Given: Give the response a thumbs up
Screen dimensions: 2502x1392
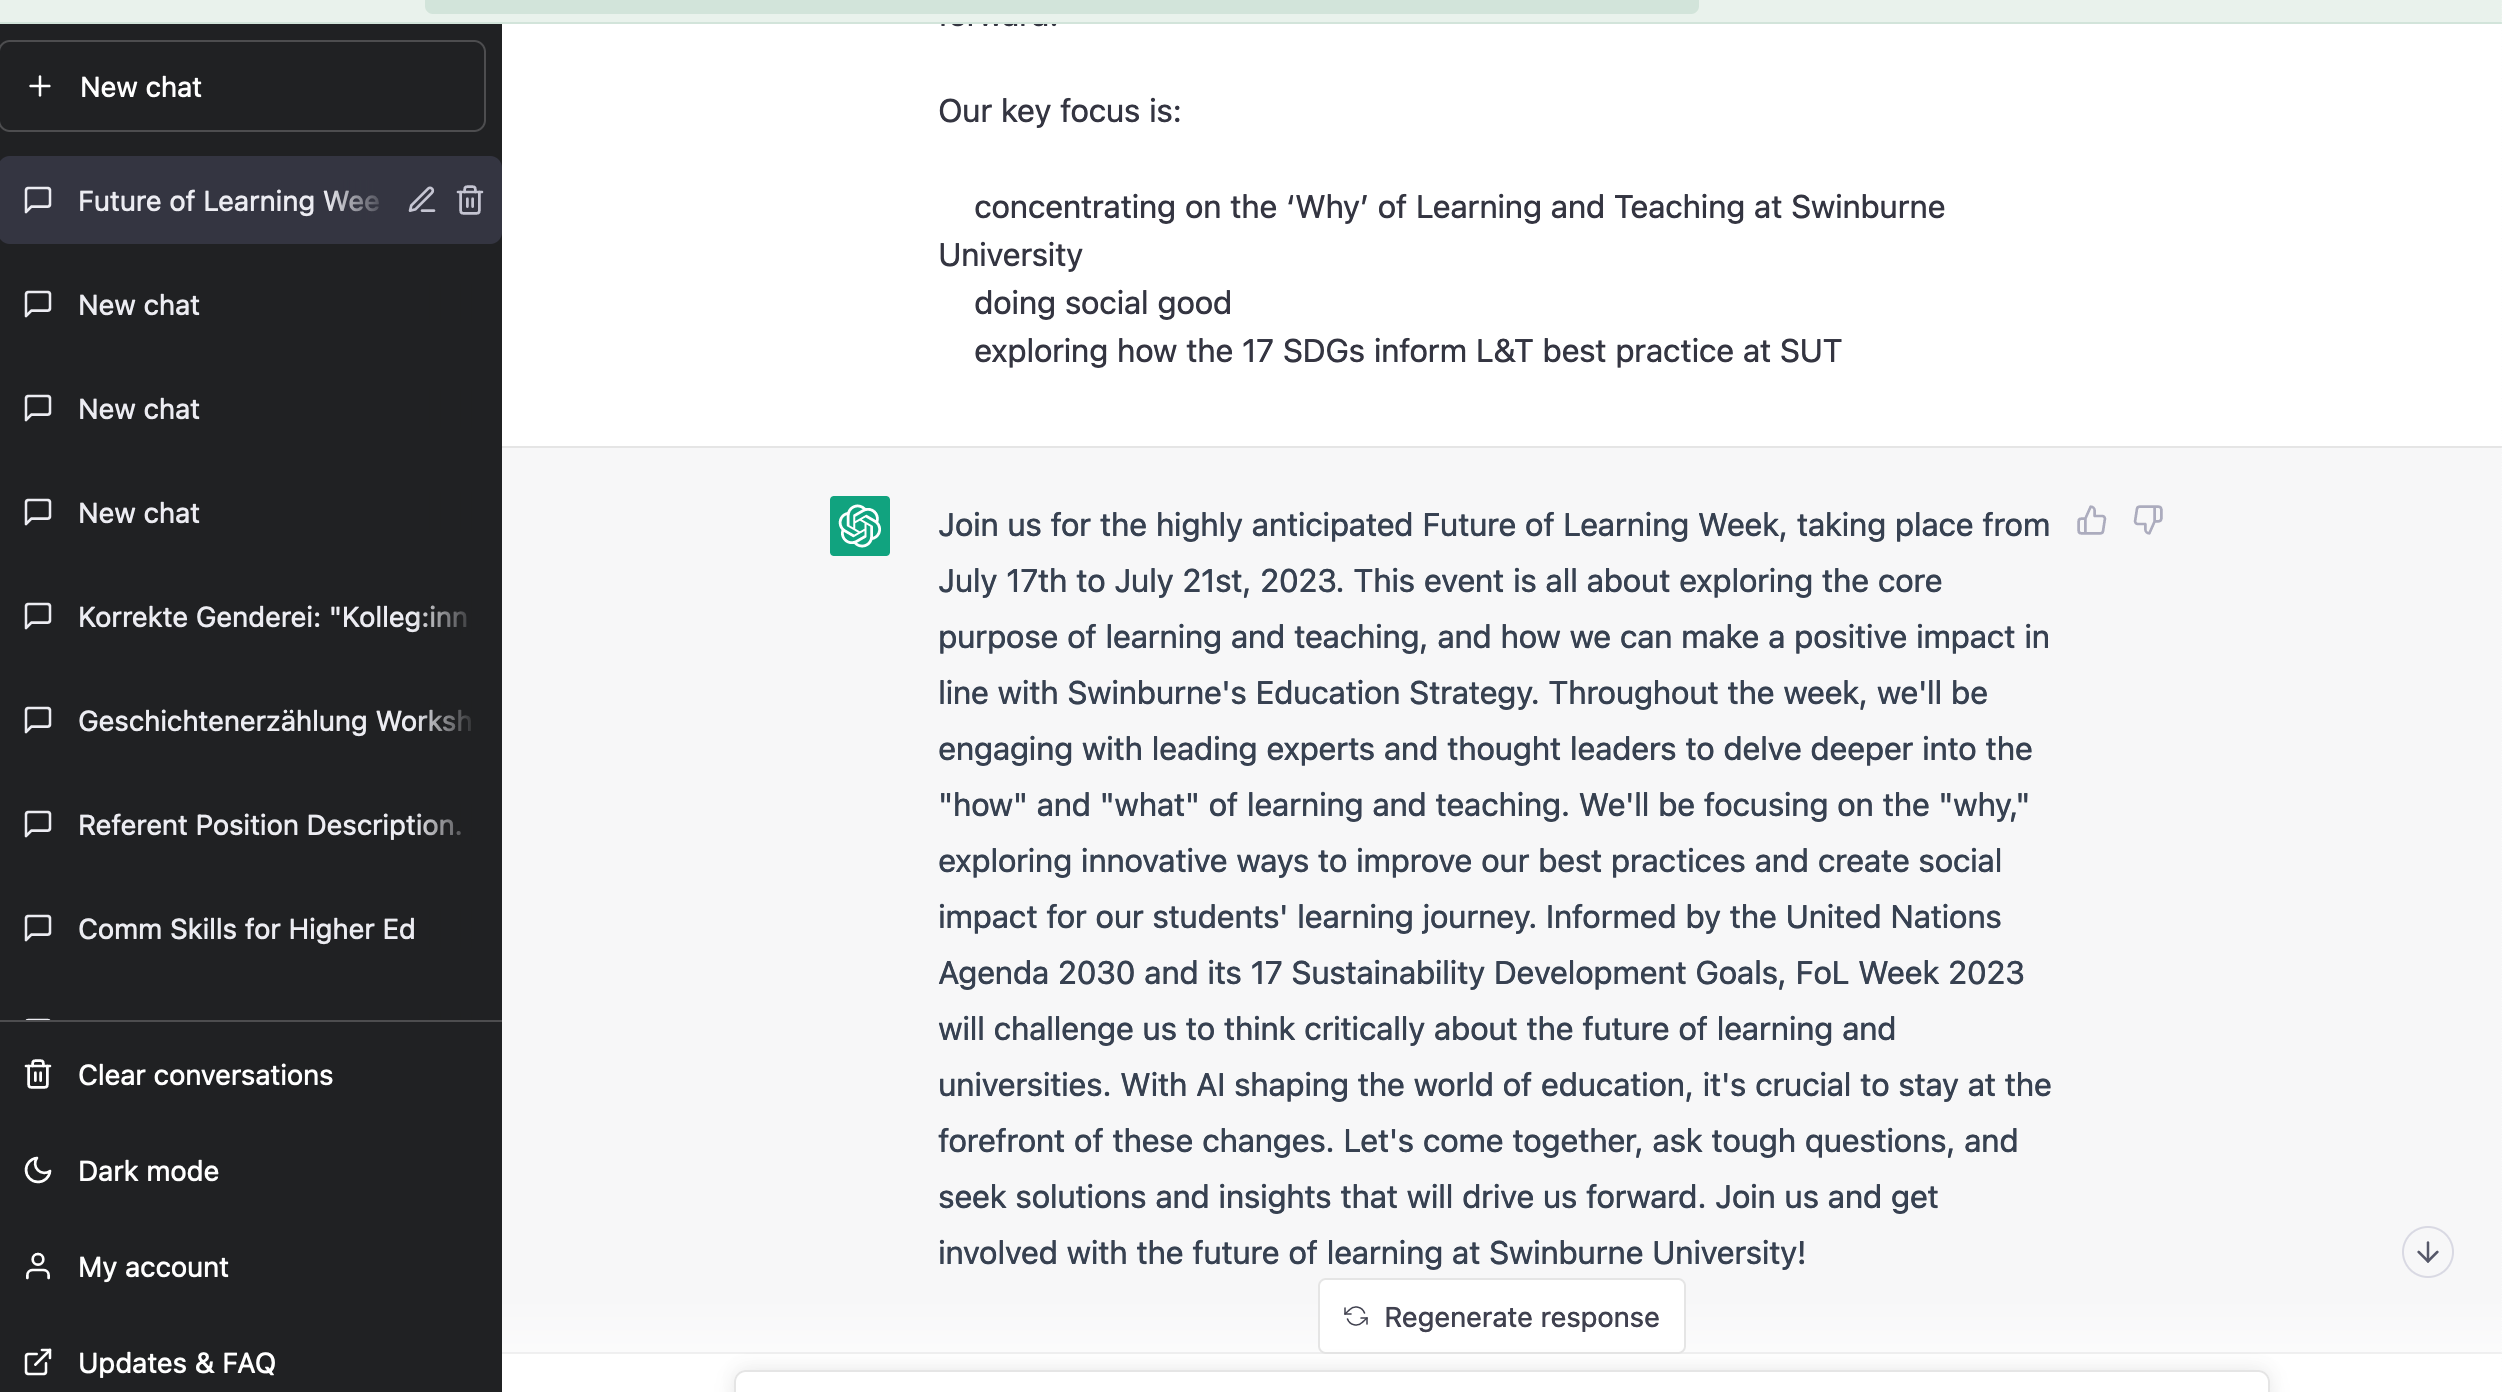Looking at the screenshot, I should [2091, 521].
